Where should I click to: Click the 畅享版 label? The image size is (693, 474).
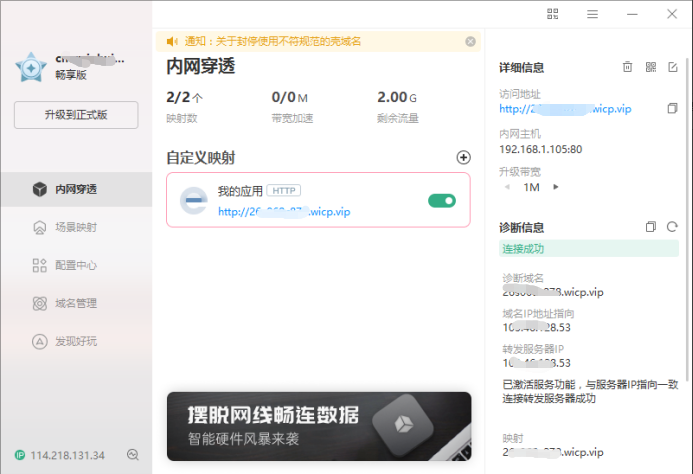[71, 75]
